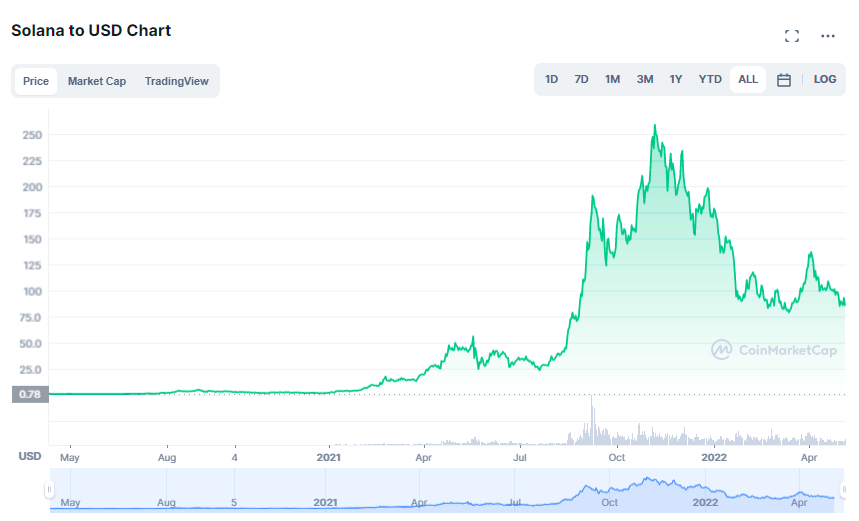Viewport: 859px width, 521px height.
Task: Switch to the Price tab
Action: coord(36,81)
